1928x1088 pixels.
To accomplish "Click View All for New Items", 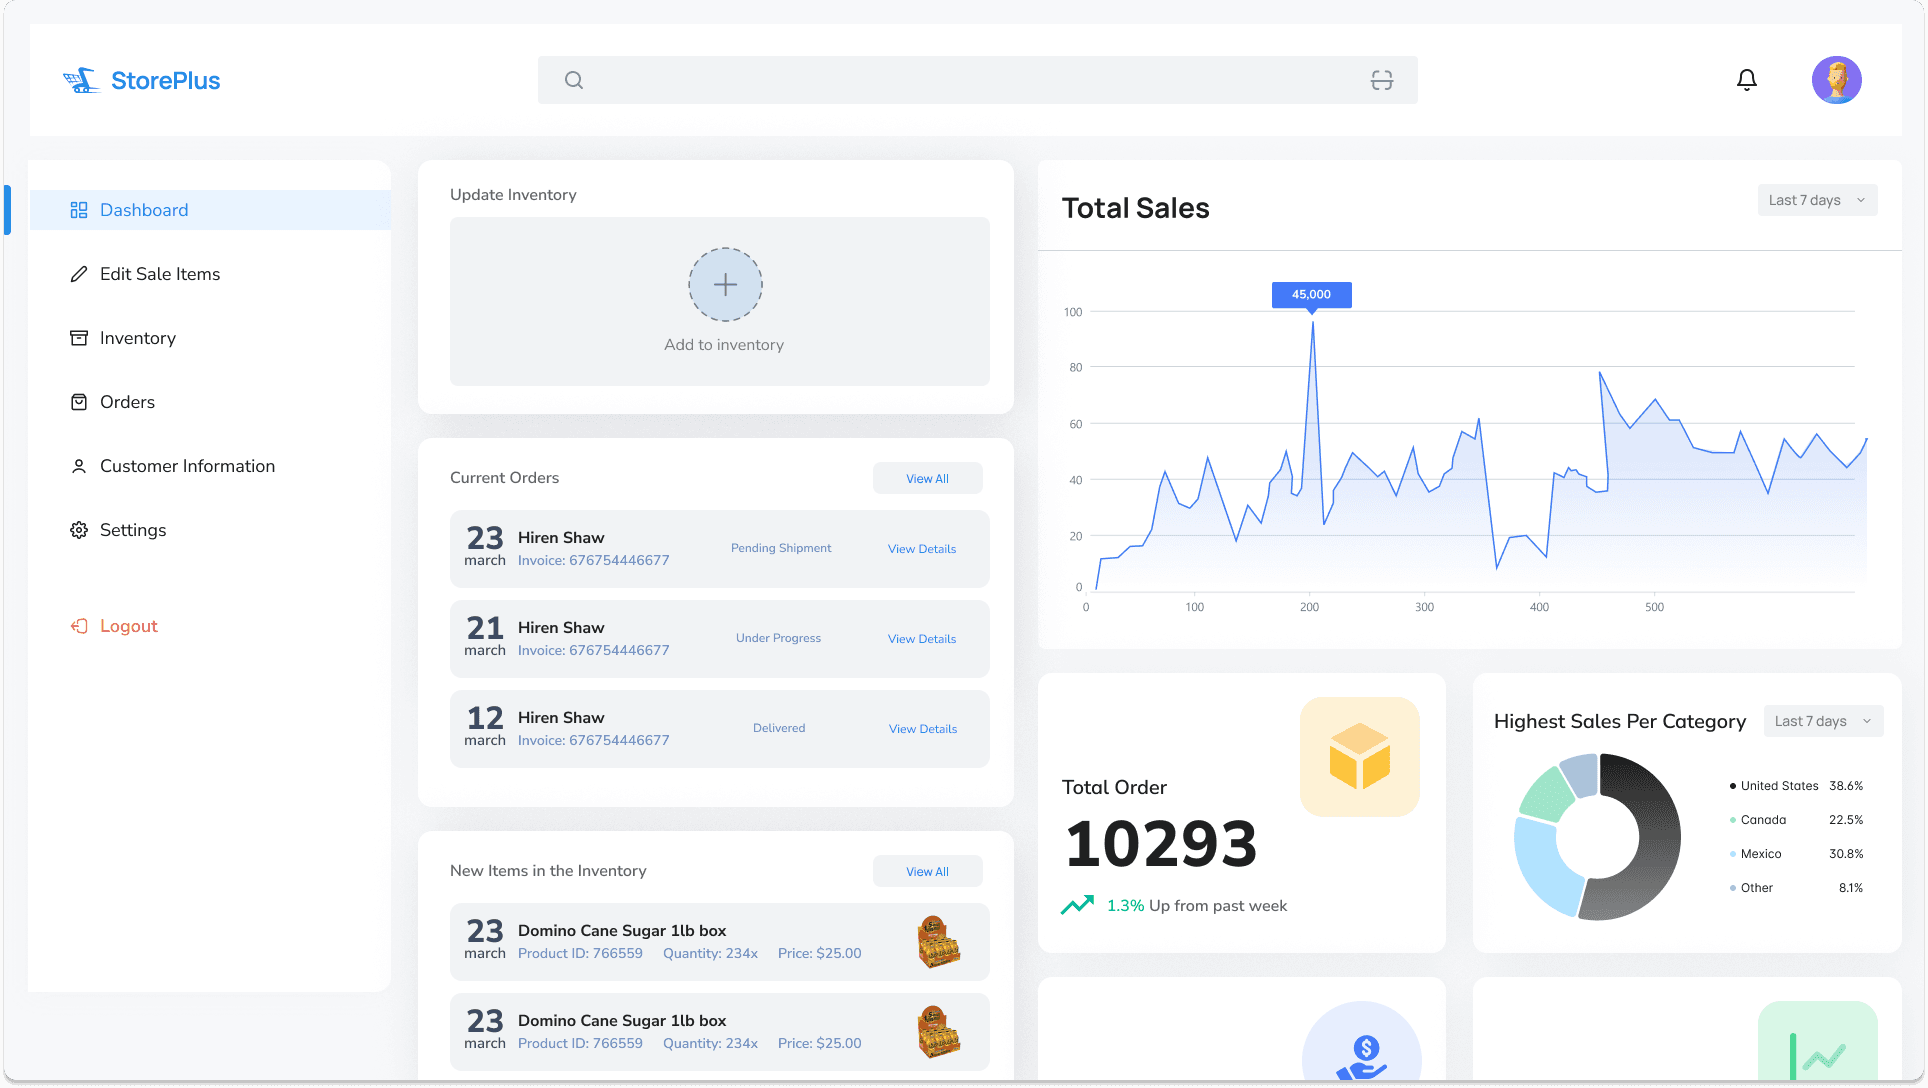I will pyautogui.click(x=927, y=872).
